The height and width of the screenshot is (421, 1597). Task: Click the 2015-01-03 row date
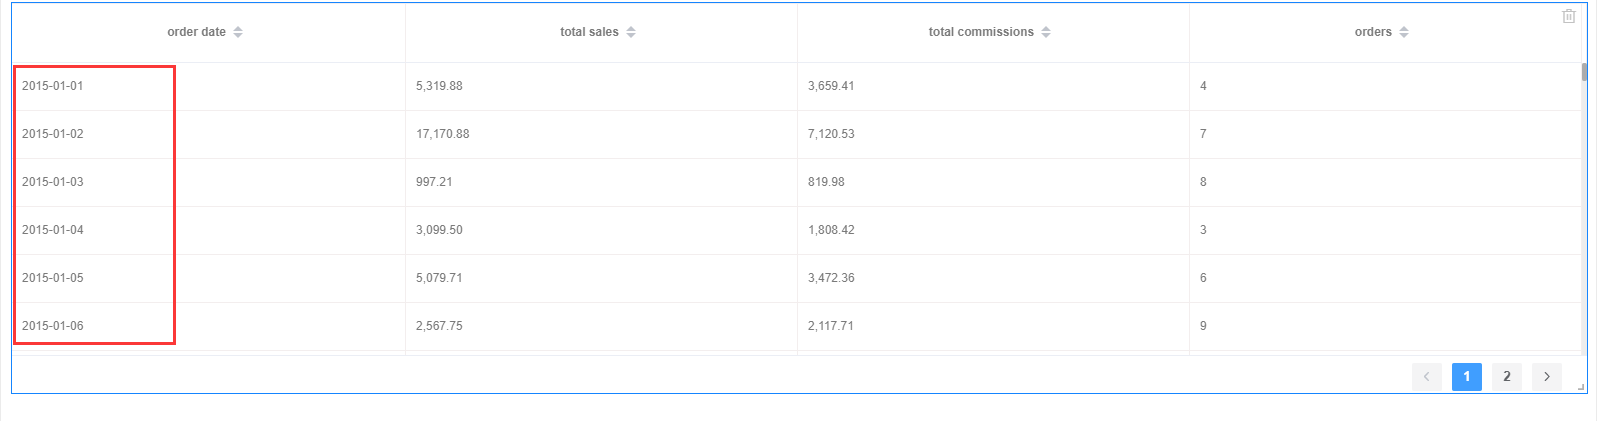53,182
